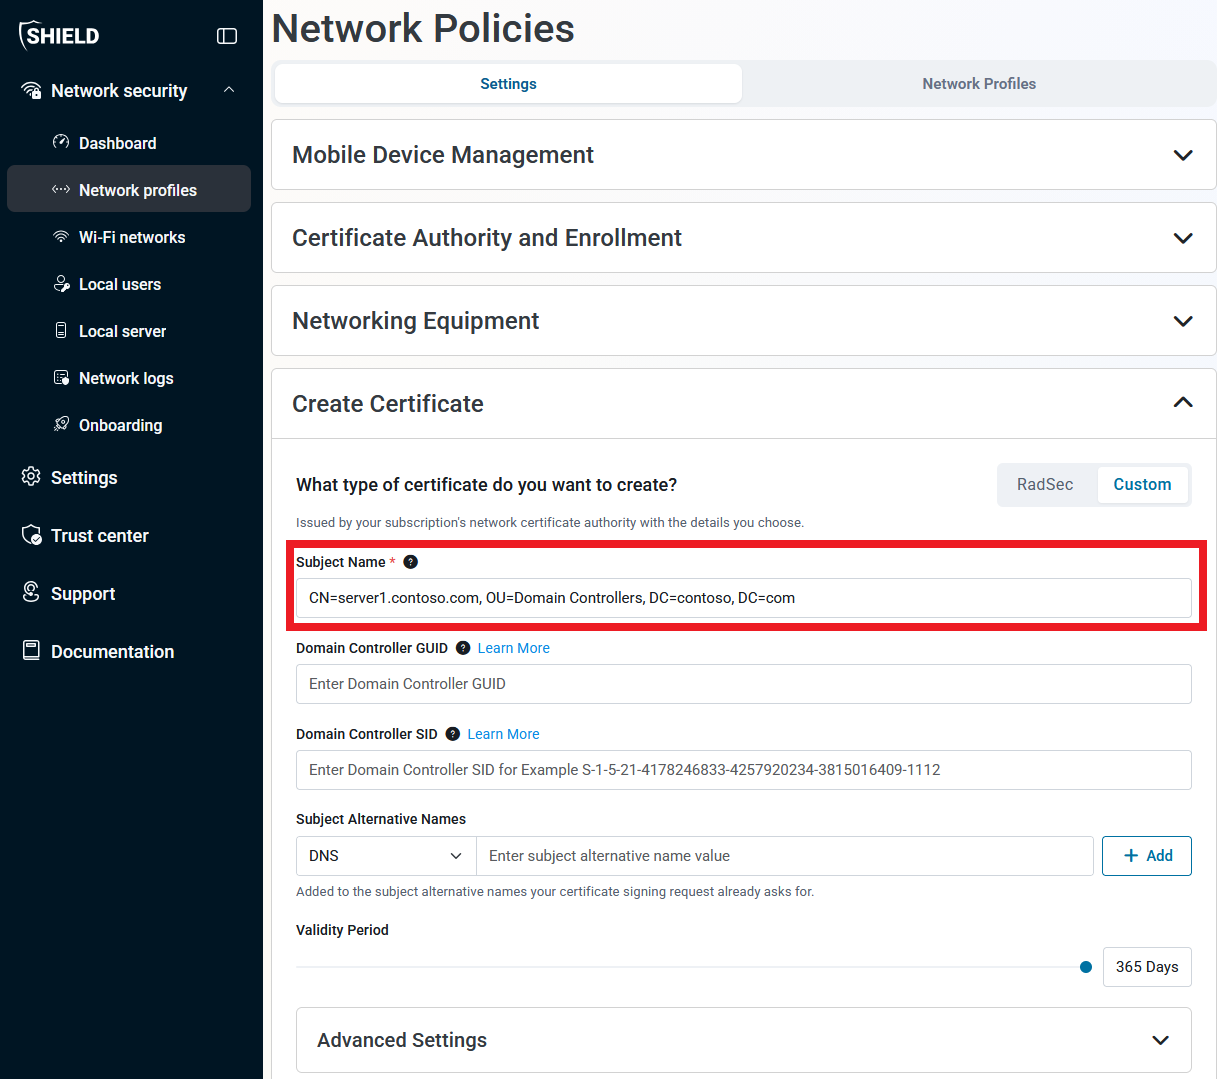The image size is (1217, 1079).
Task: Expand Certificate Authority and Enrollment section
Action: [744, 238]
